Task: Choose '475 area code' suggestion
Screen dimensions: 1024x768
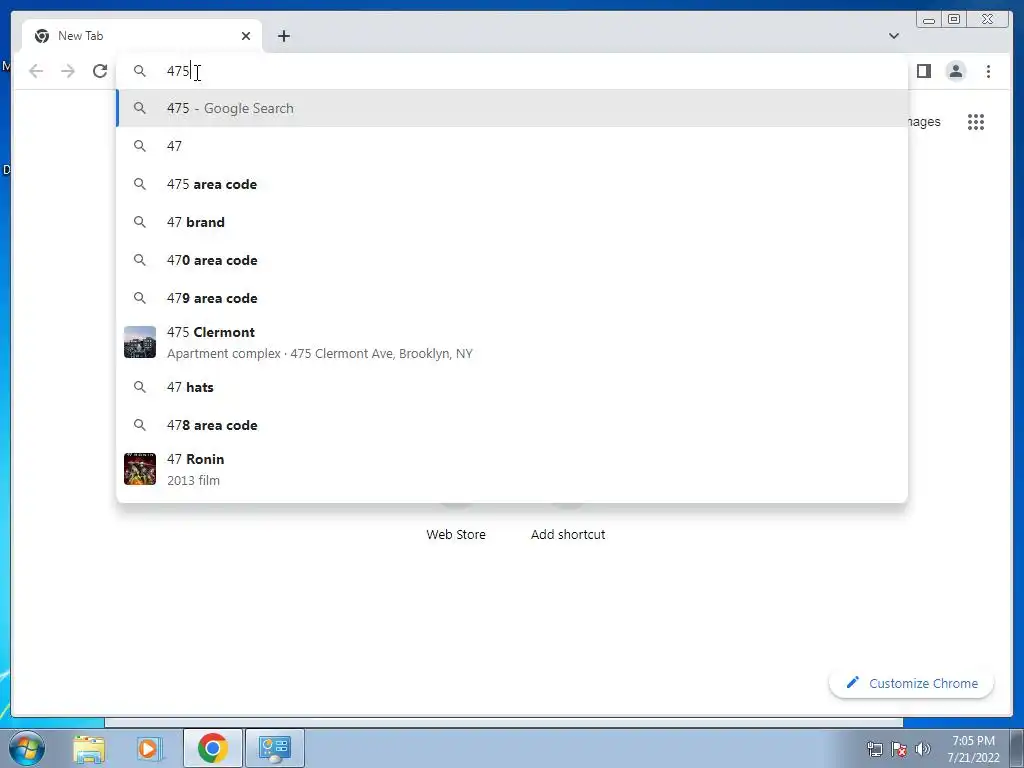Action: coord(513,184)
